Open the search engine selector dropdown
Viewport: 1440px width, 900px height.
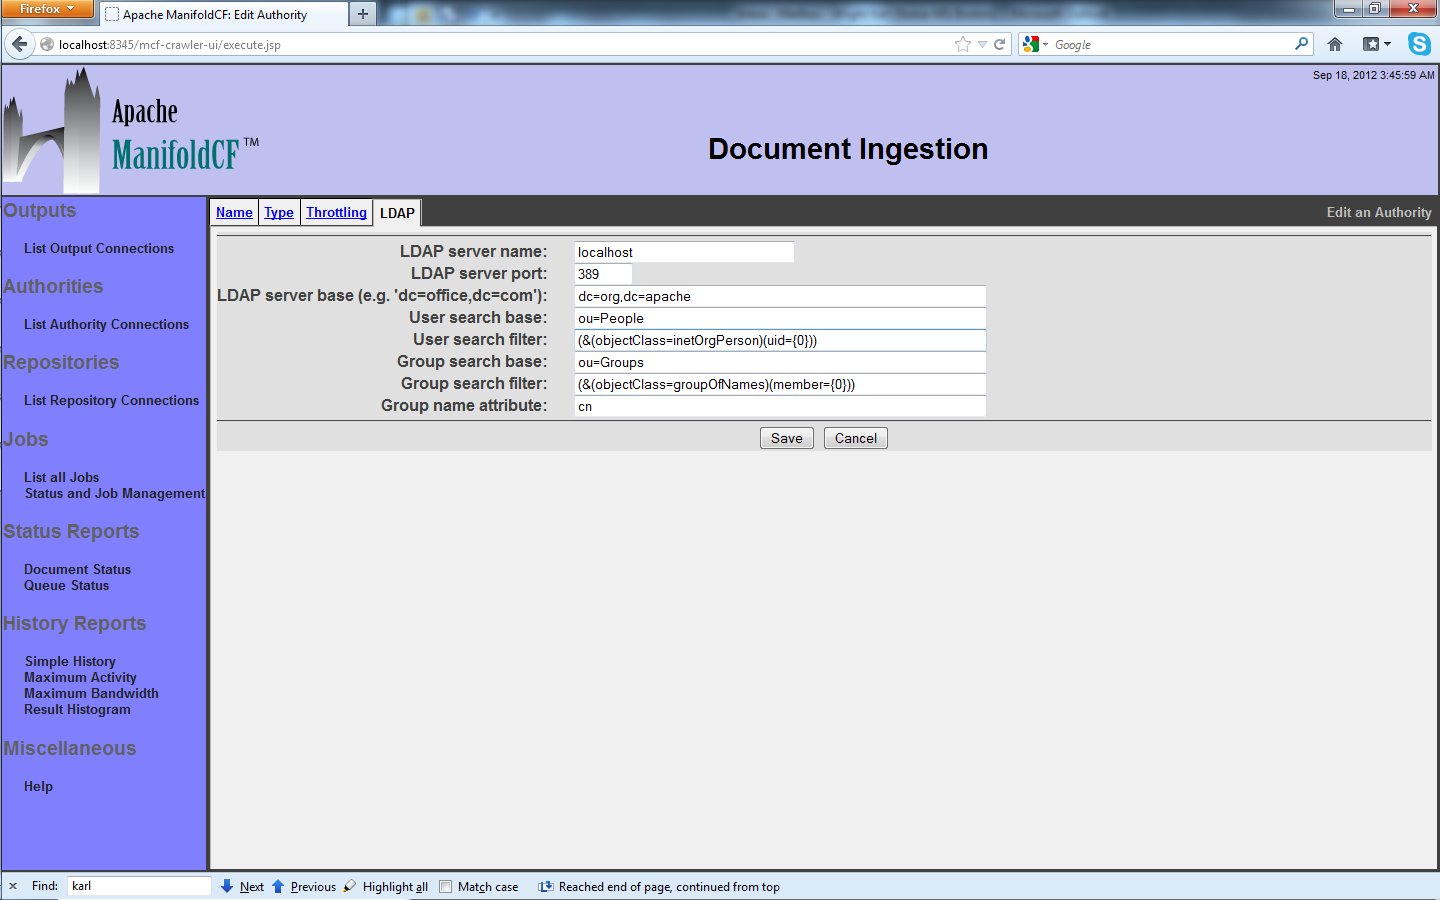coord(1034,44)
